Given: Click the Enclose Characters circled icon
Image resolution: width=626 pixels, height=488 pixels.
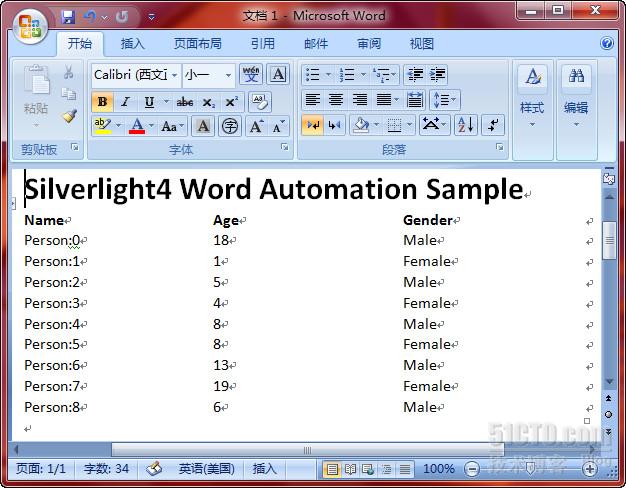Looking at the screenshot, I should pos(230,127).
